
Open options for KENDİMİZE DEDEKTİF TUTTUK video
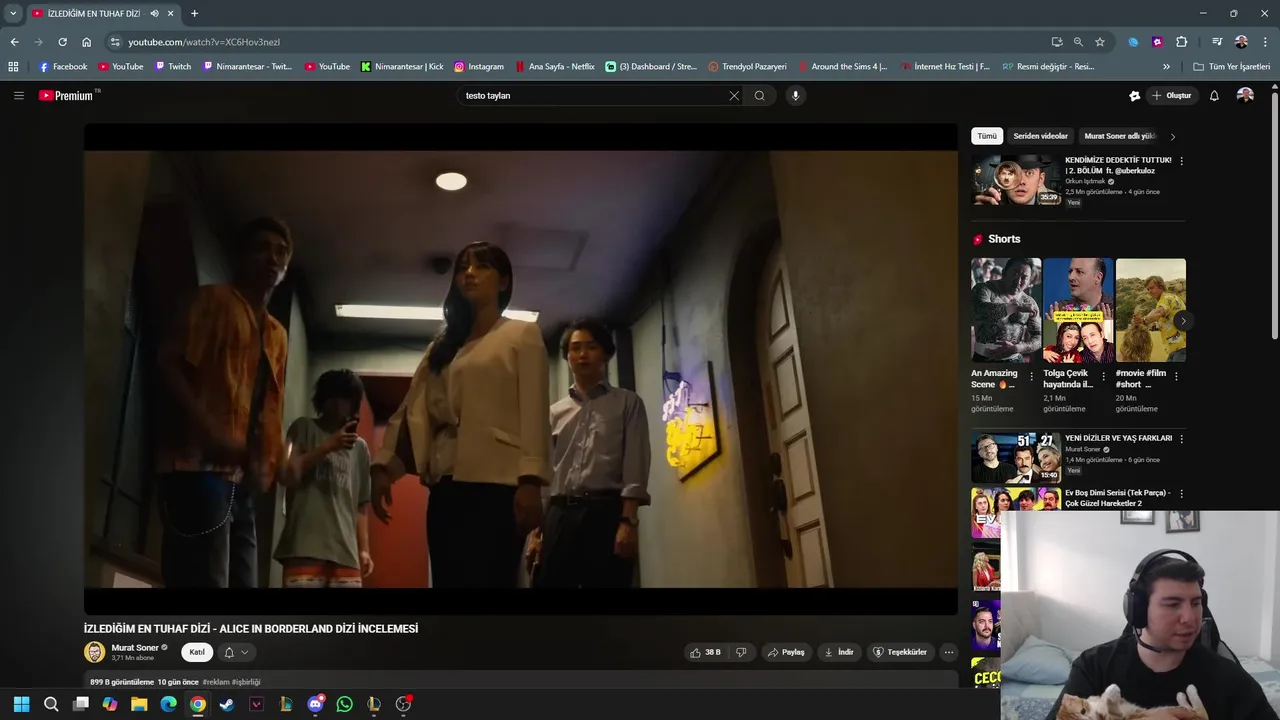(x=1181, y=161)
